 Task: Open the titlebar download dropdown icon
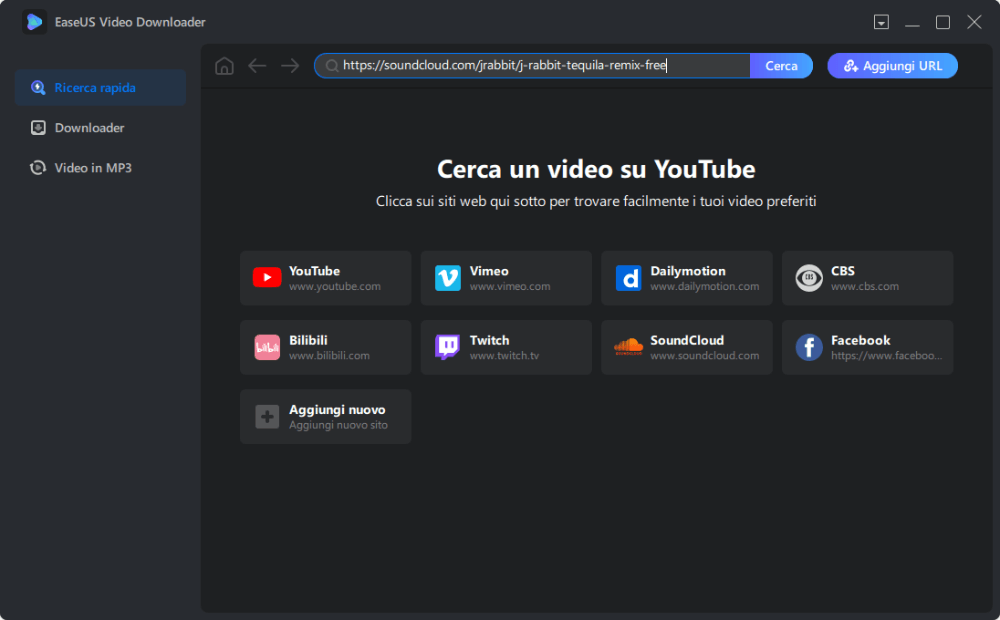pos(882,21)
